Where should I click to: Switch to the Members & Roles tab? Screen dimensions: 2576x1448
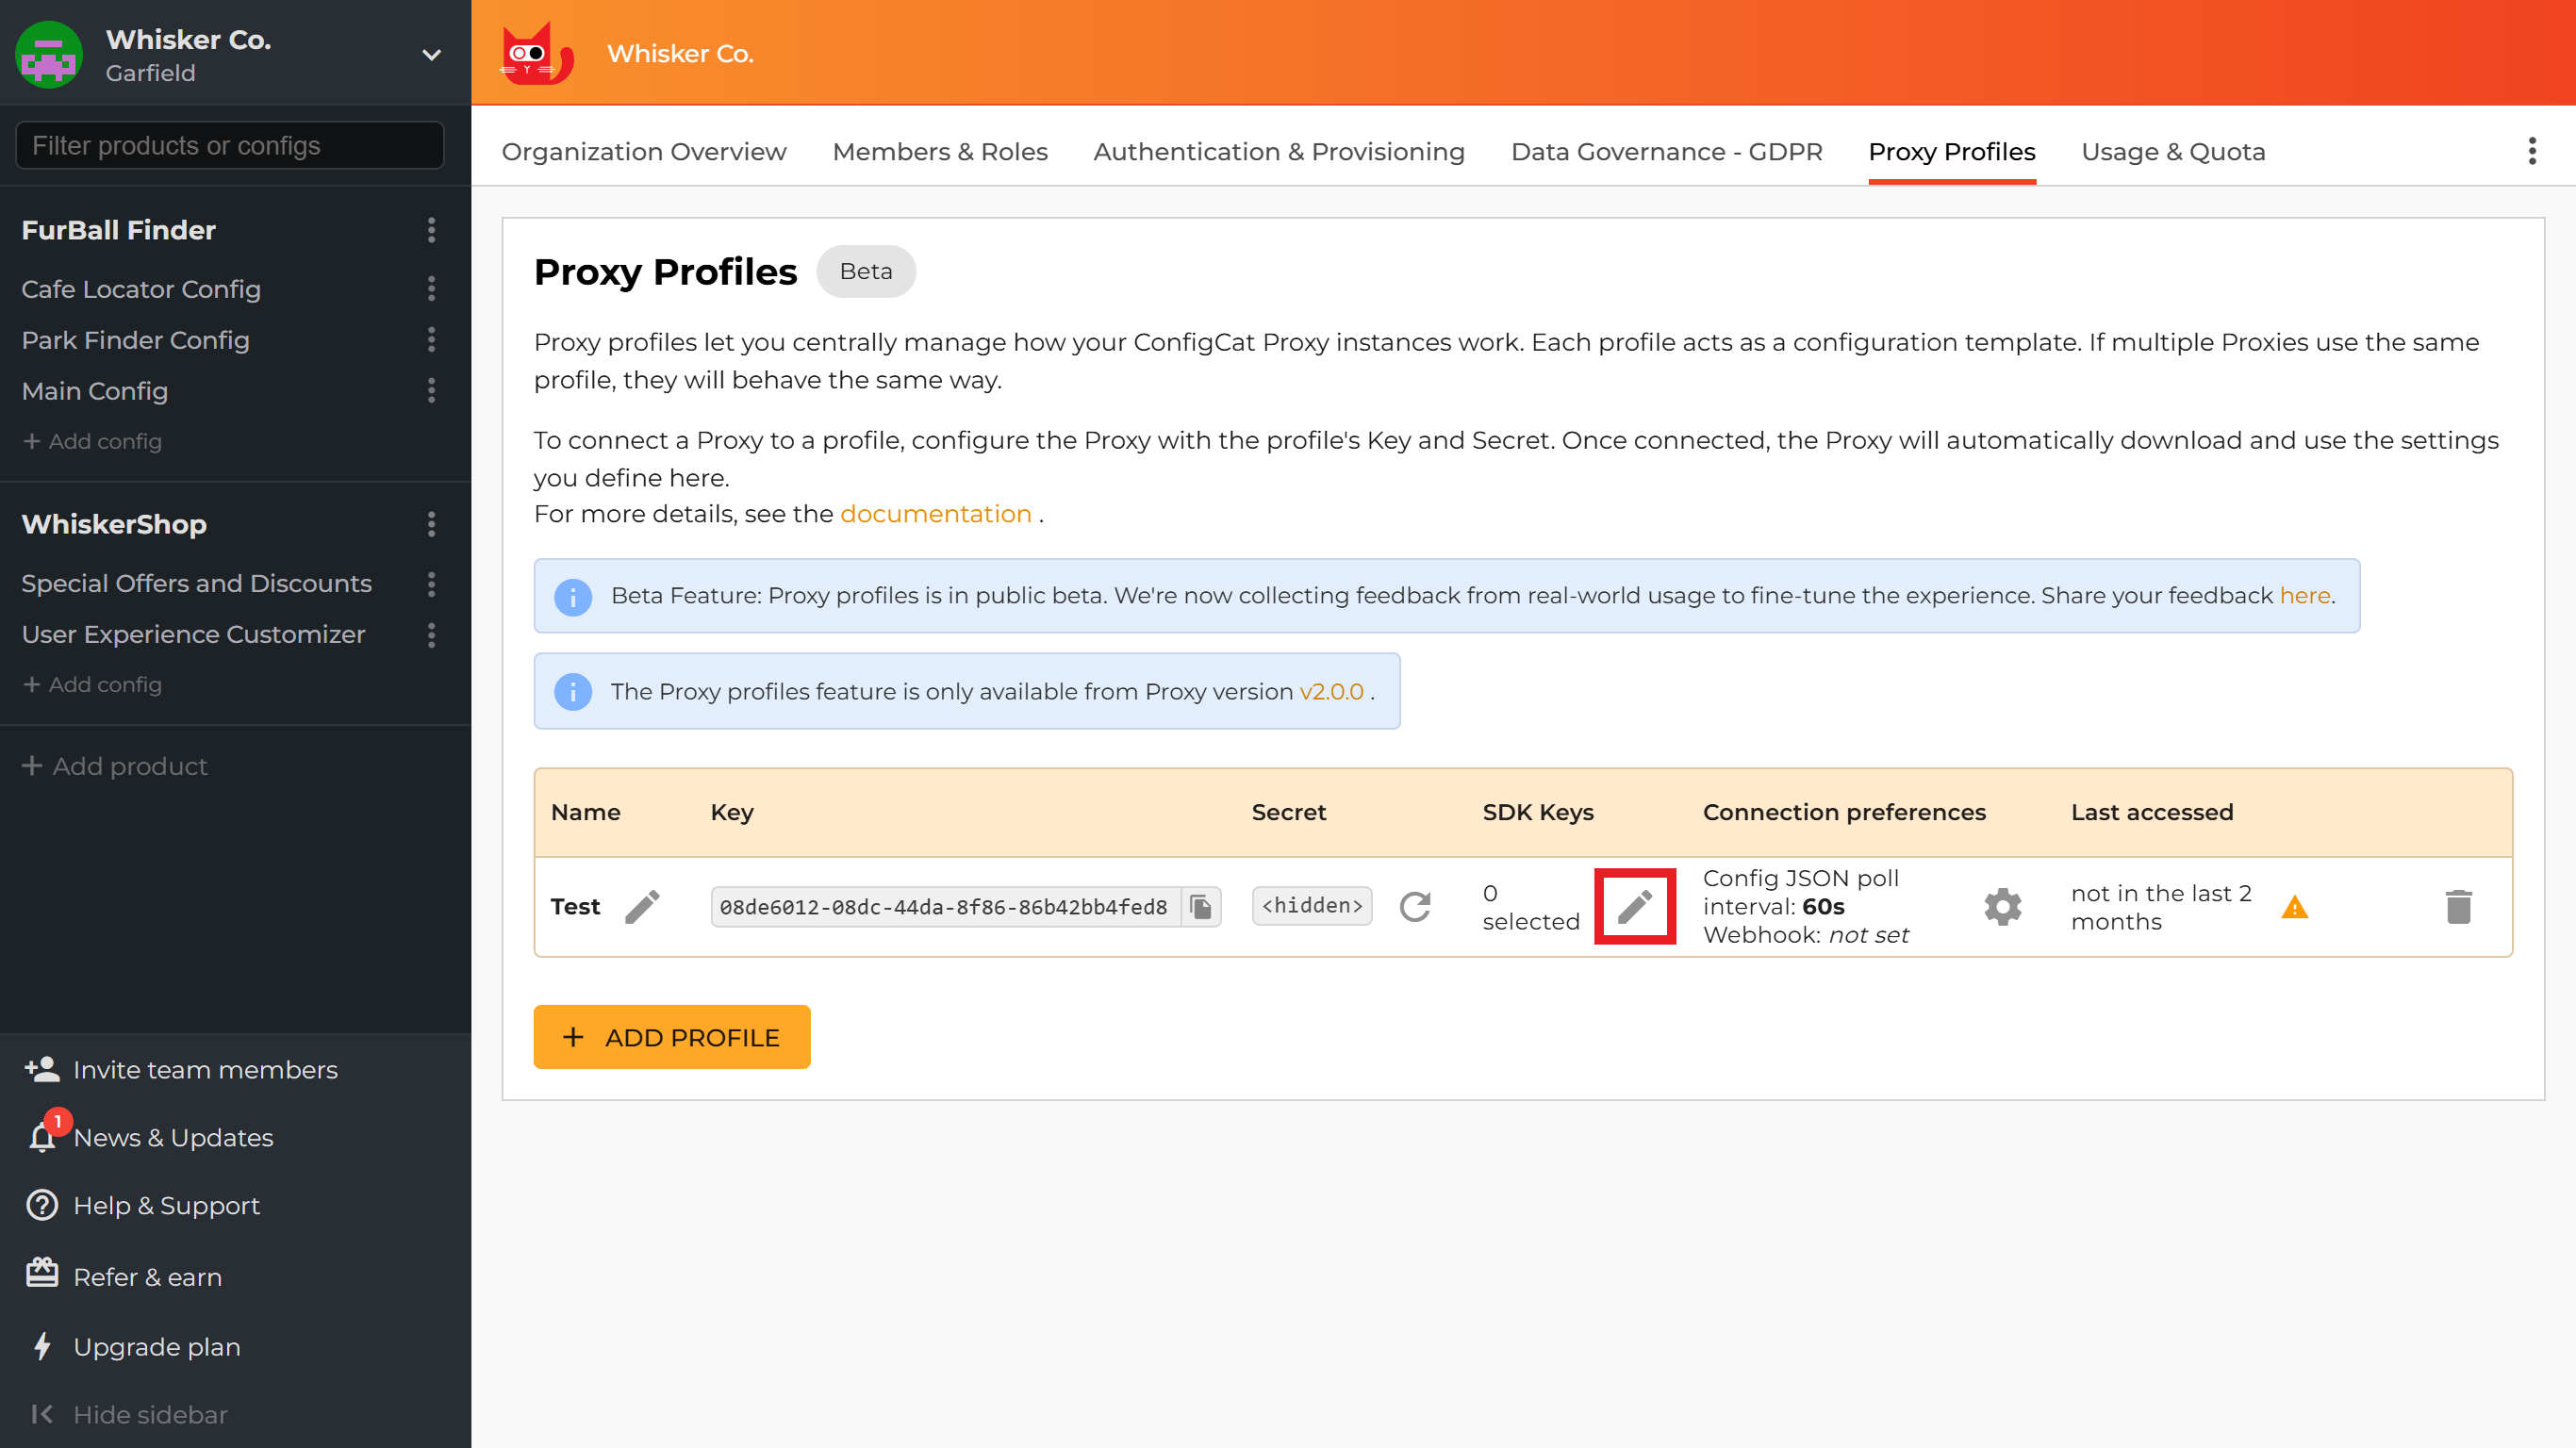pyautogui.click(x=939, y=151)
